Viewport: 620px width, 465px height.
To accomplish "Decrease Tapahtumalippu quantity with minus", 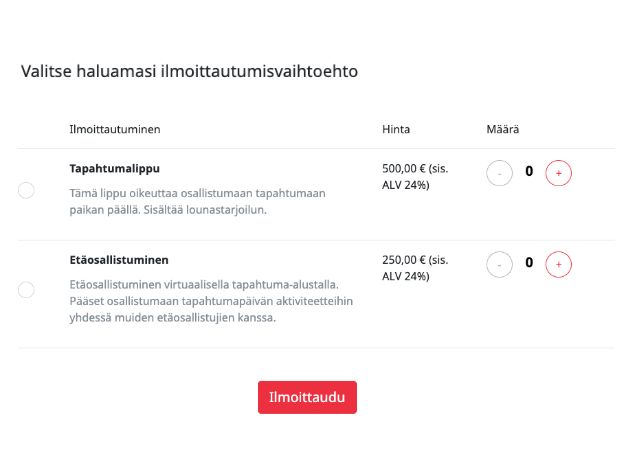I will (x=499, y=173).
